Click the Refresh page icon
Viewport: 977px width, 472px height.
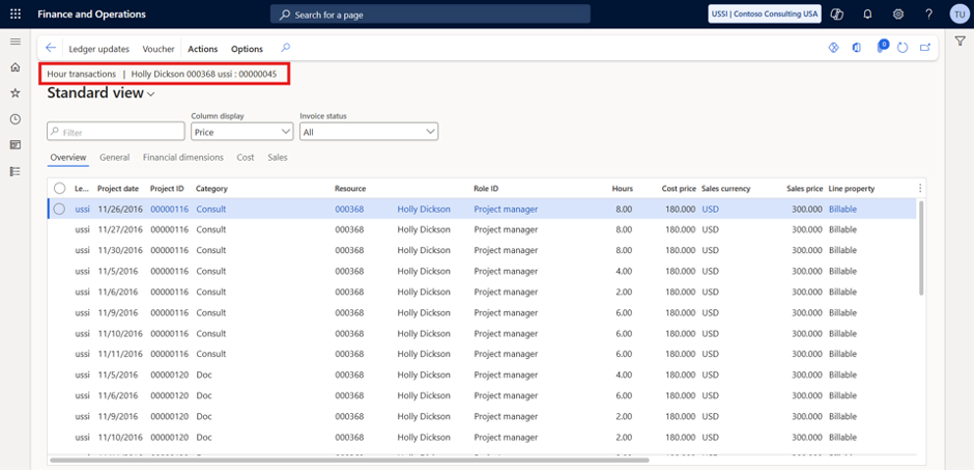tap(903, 48)
